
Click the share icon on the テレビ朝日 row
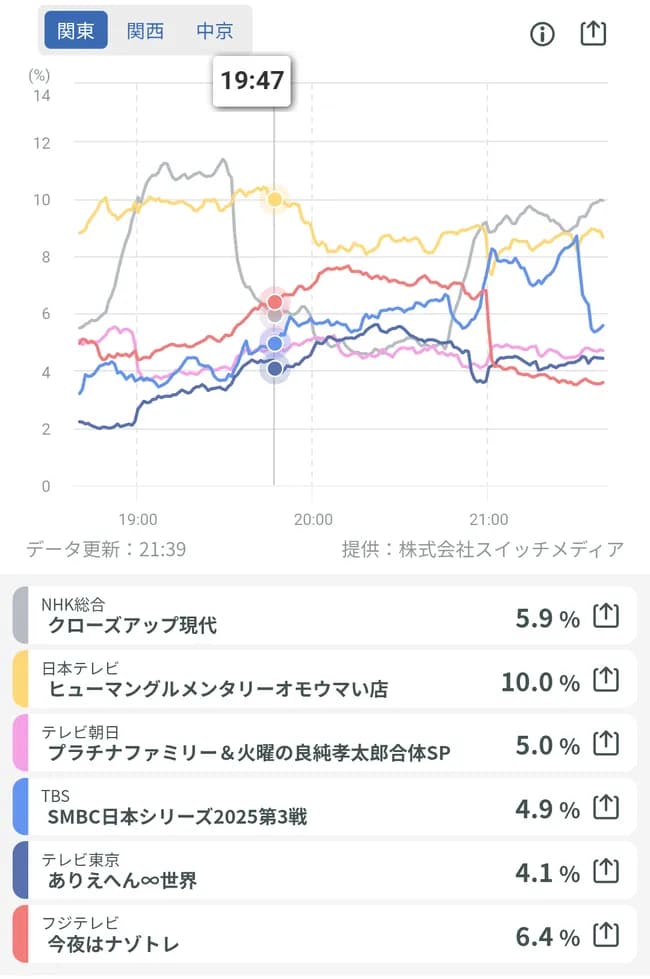(x=606, y=745)
